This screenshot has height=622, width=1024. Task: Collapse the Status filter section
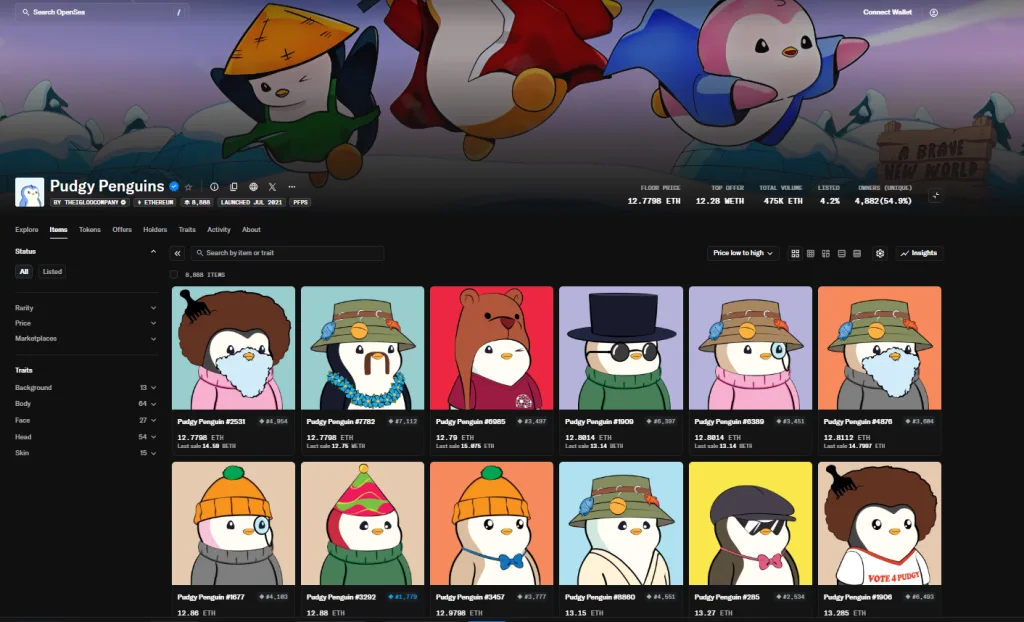pos(153,252)
